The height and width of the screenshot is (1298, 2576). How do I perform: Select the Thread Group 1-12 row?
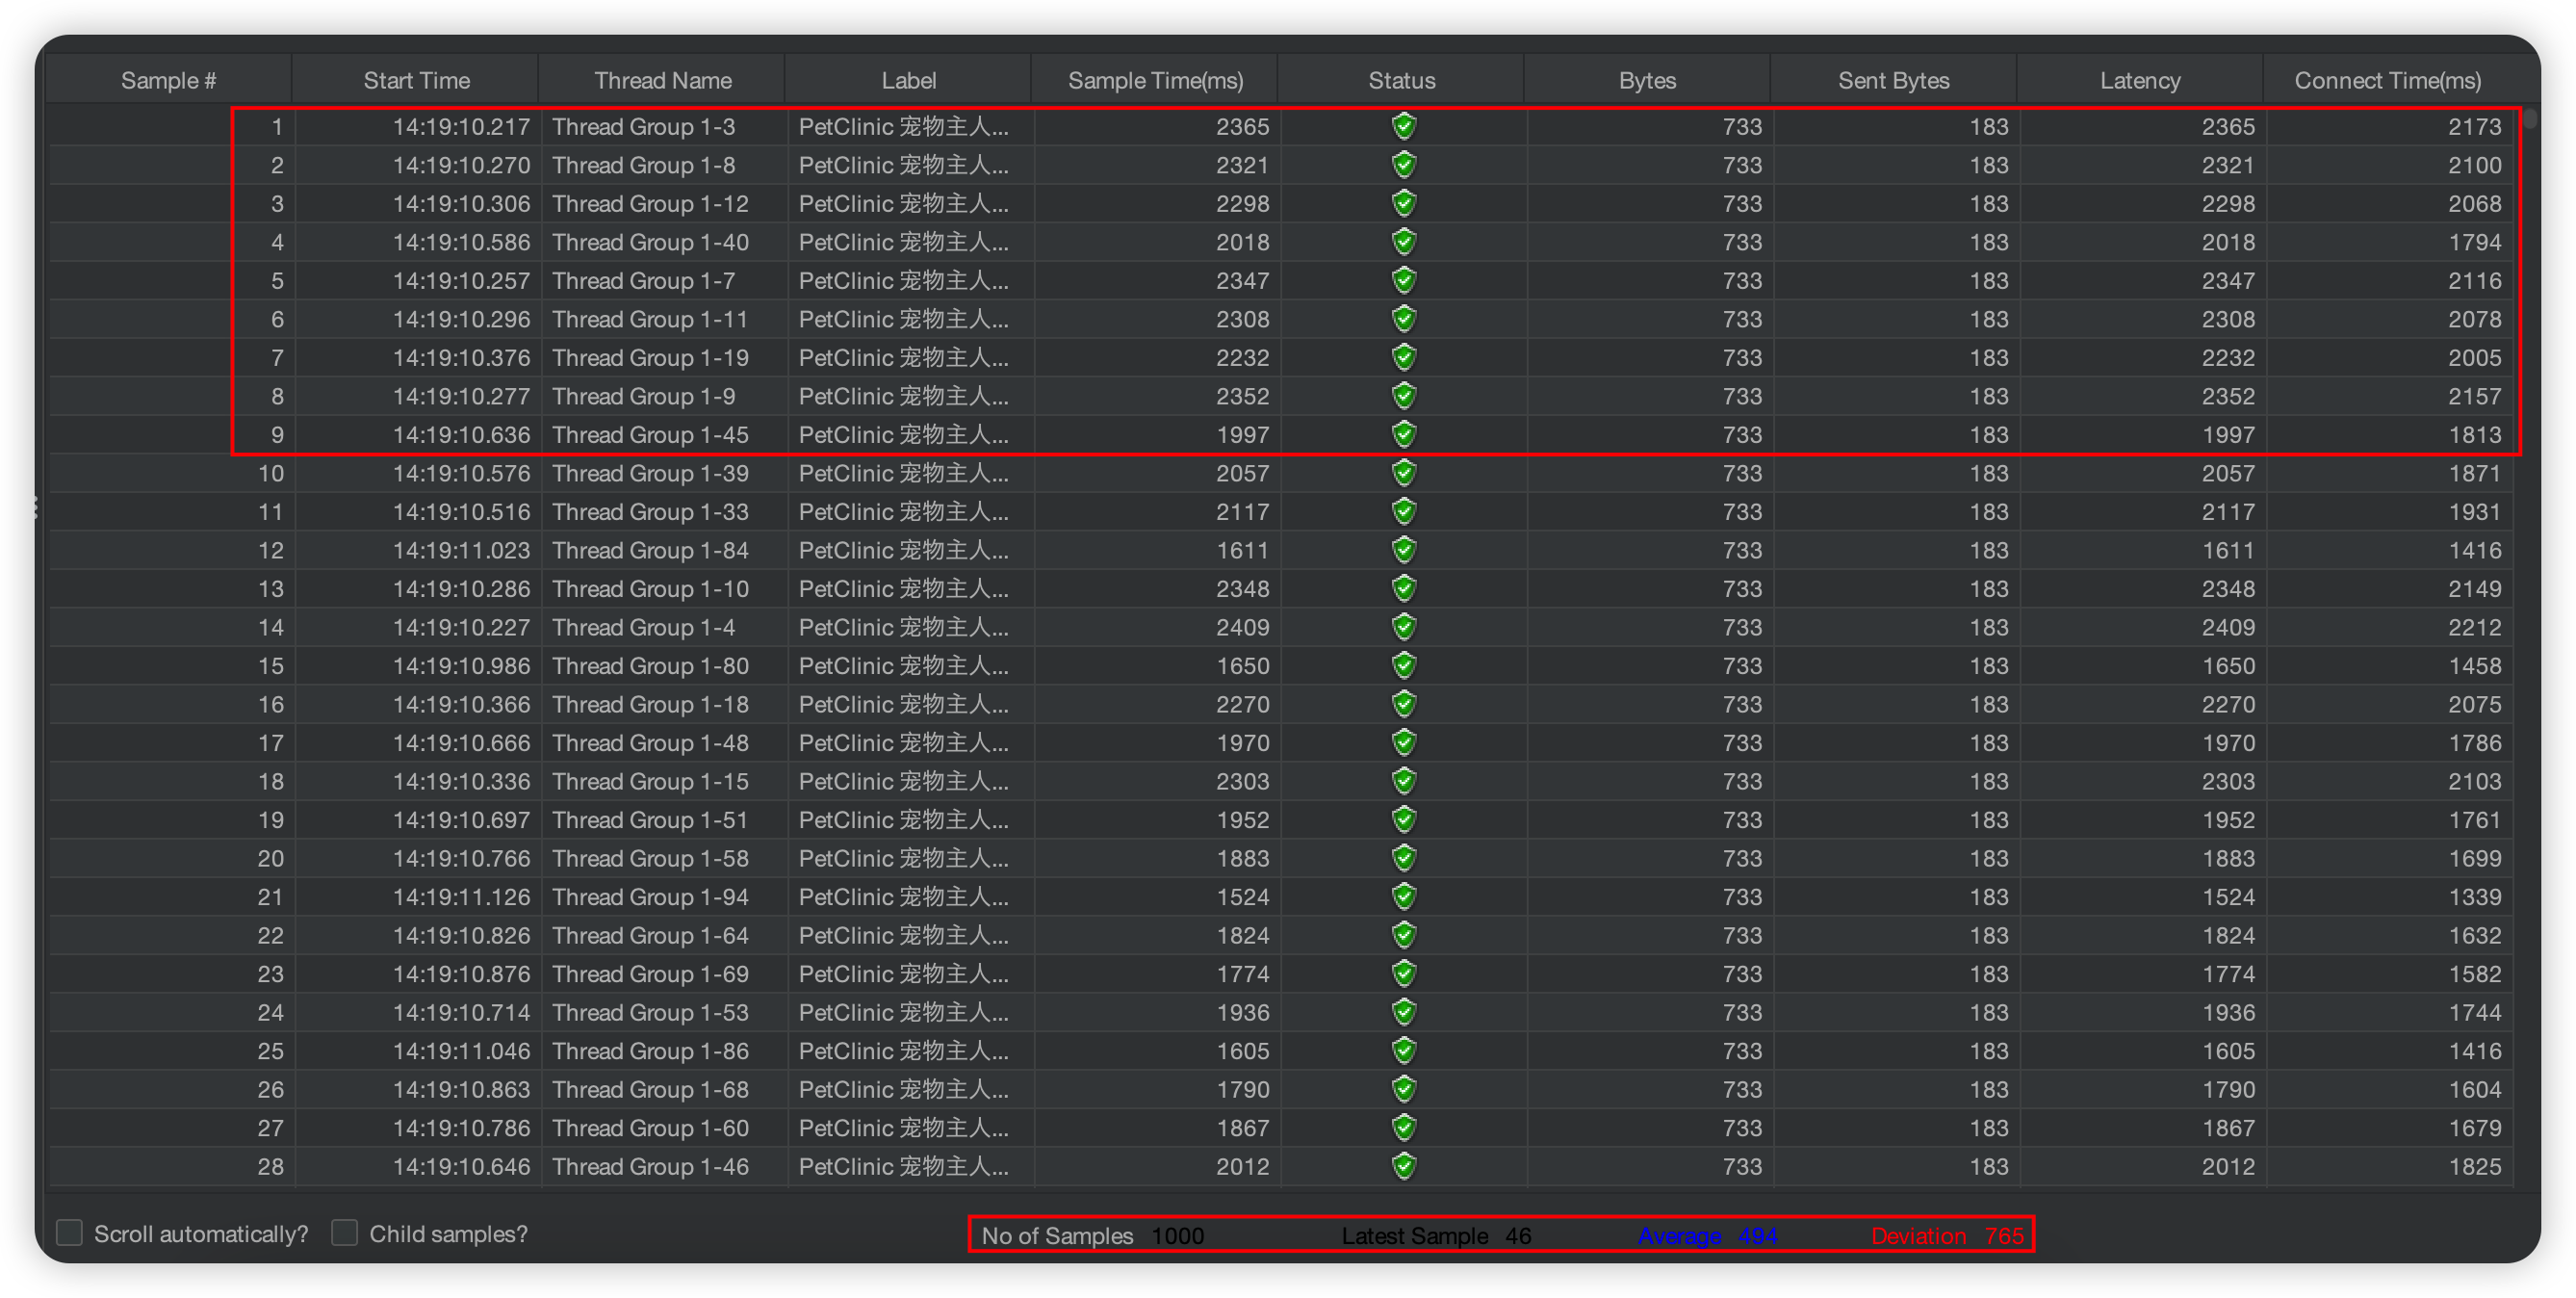point(650,204)
